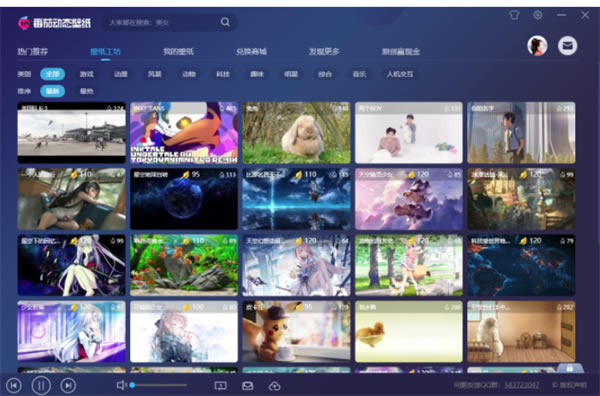This screenshot has width=600, height=396.
Task: Open the inbox tray icon in bottom bar
Action: tap(248, 386)
